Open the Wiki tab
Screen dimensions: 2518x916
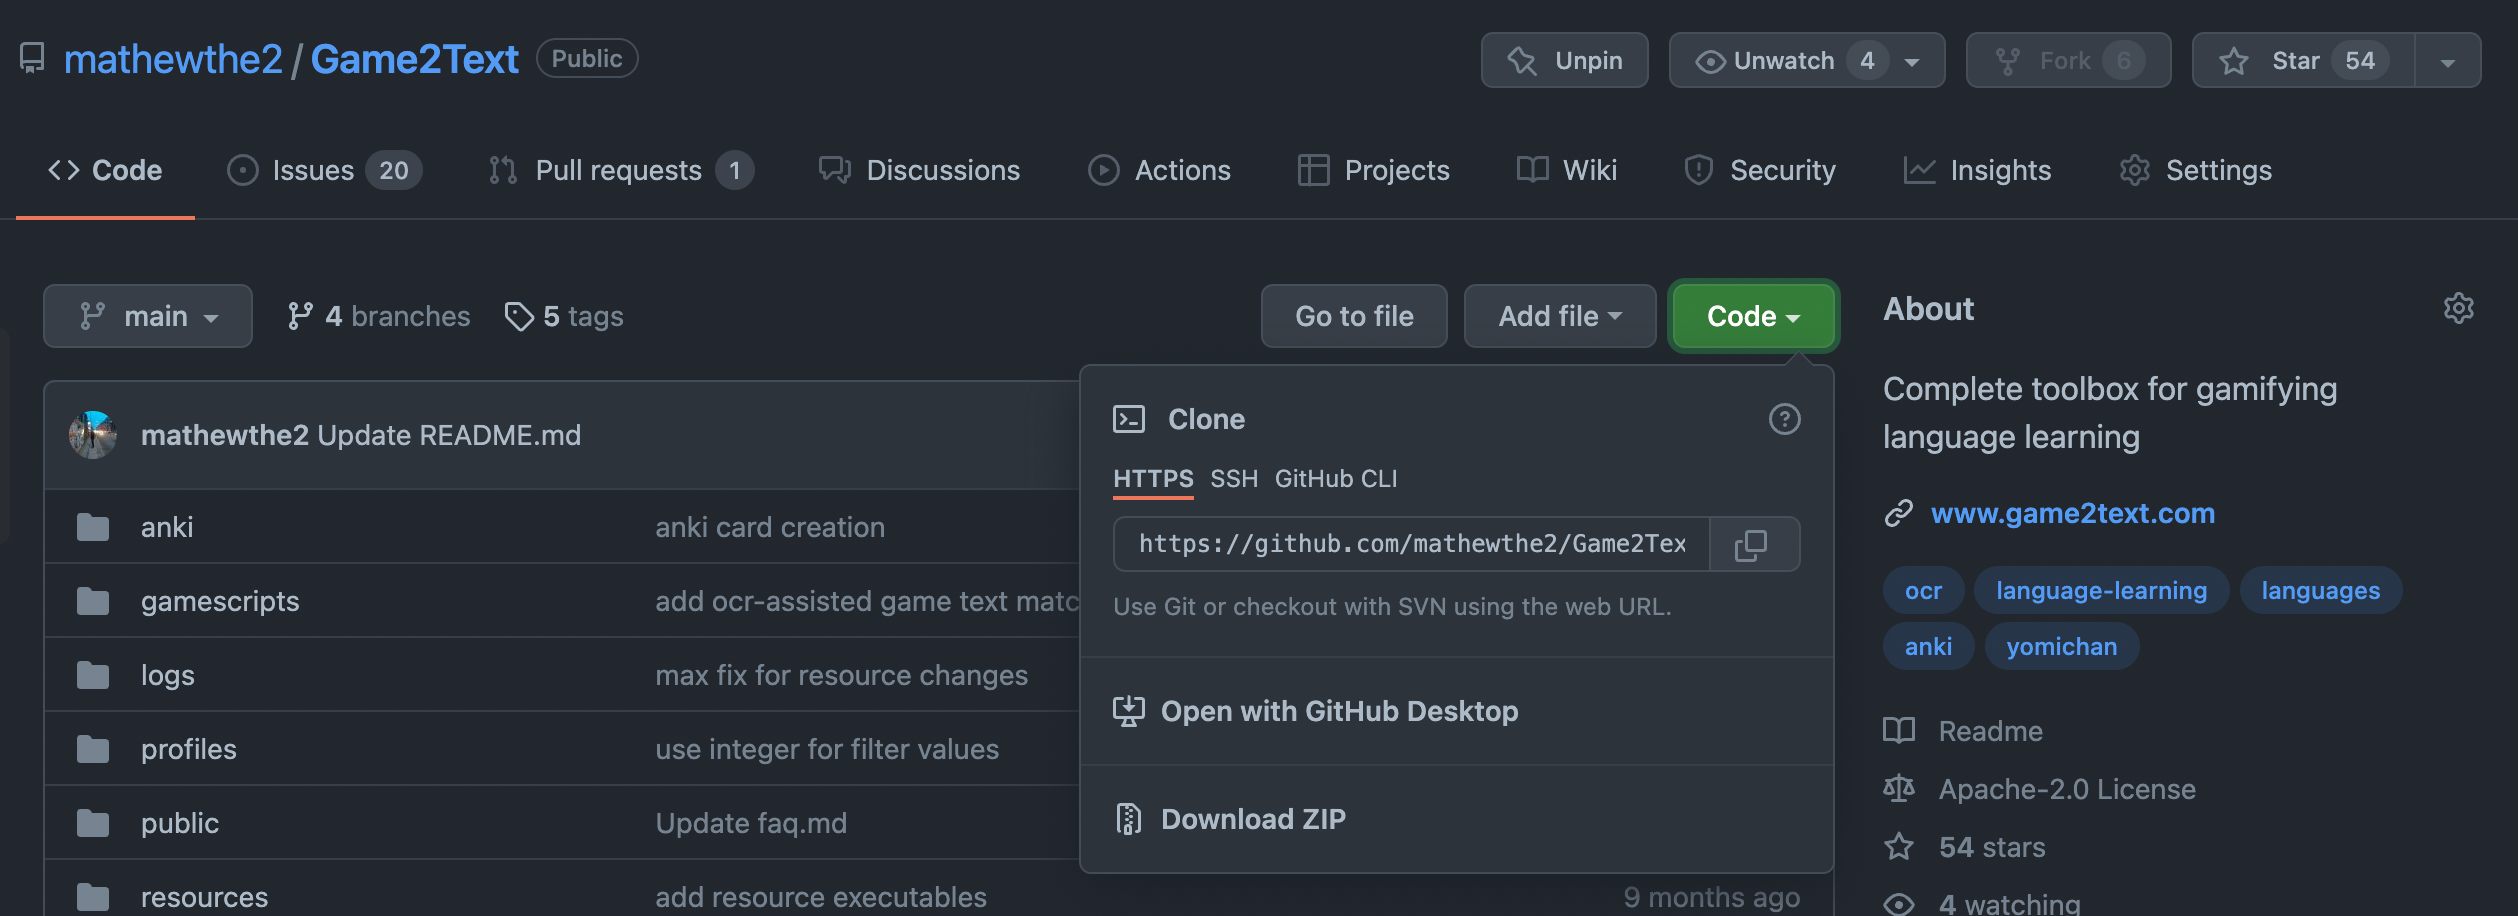(1566, 170)
